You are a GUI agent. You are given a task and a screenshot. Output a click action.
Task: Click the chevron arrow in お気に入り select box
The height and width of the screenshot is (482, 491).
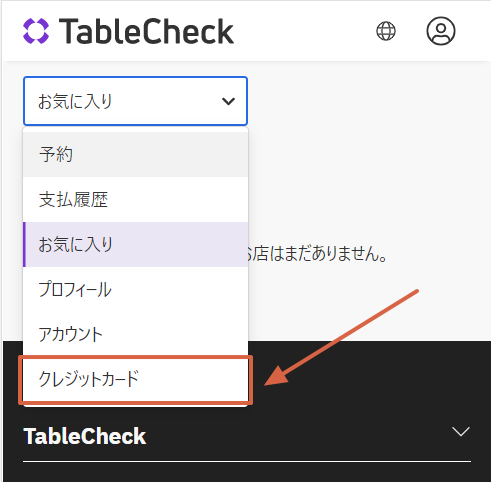(x=228, y=101)
